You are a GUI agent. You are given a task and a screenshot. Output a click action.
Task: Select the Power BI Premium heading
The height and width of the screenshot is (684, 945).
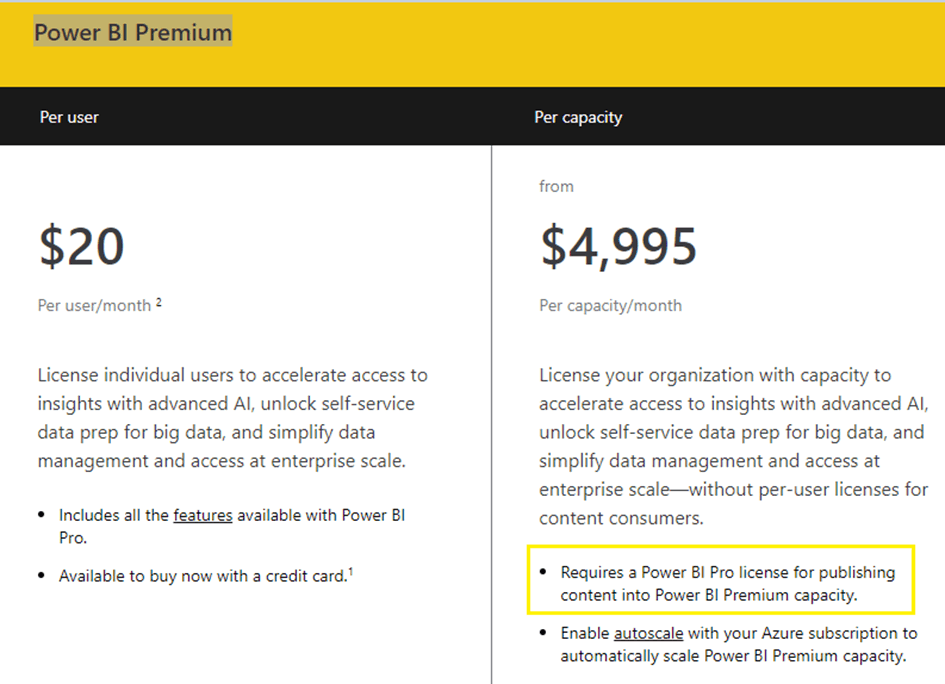133,32
